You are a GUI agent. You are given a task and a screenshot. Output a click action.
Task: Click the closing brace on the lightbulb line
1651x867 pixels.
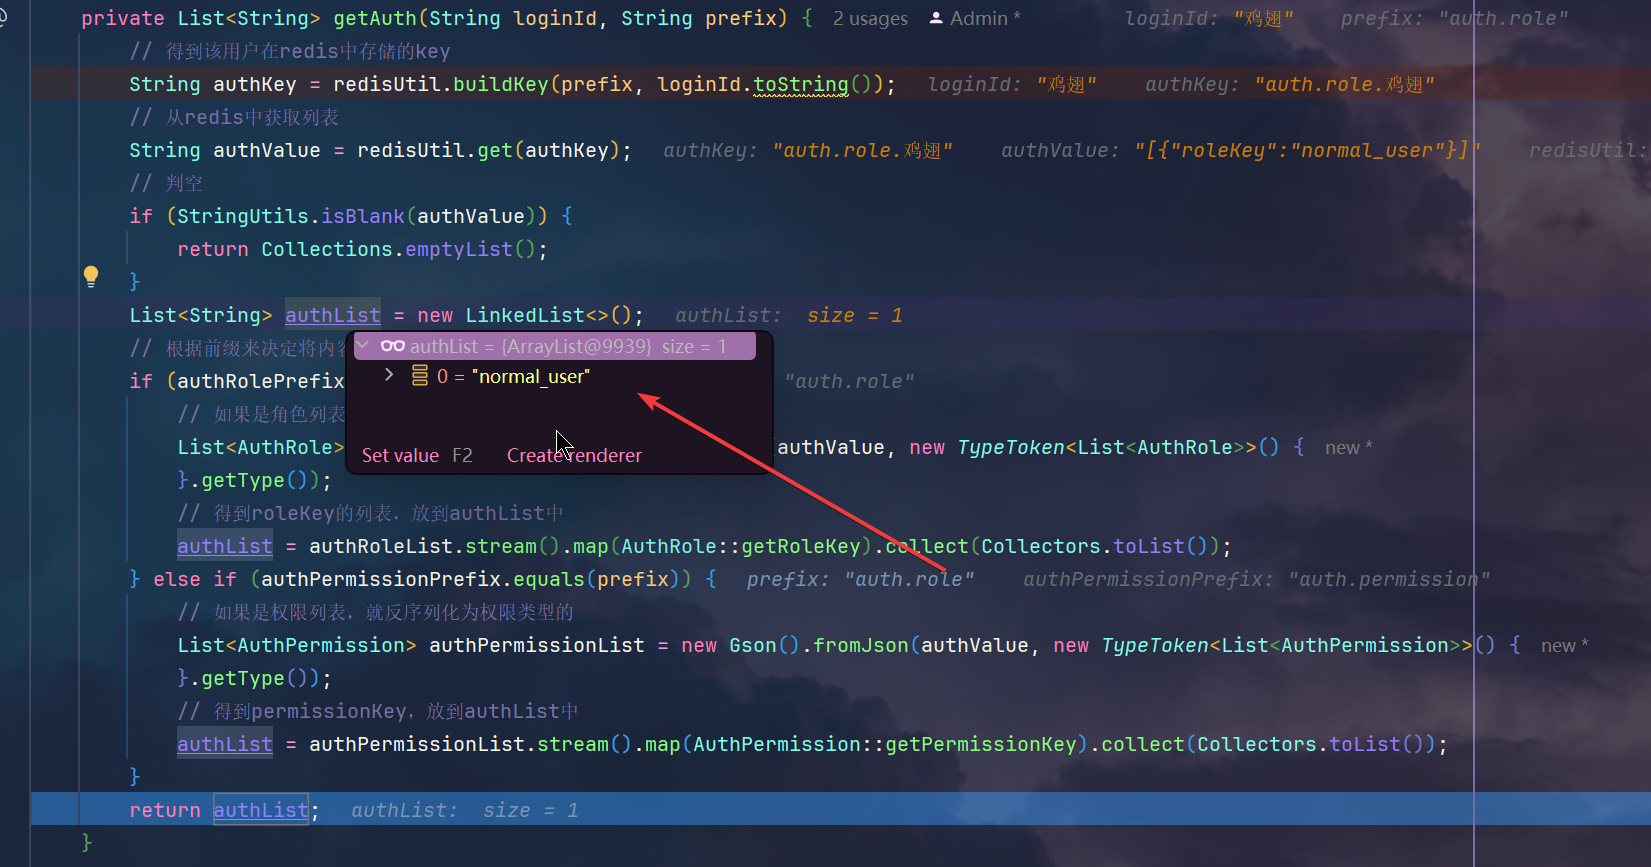click(135, 282)
